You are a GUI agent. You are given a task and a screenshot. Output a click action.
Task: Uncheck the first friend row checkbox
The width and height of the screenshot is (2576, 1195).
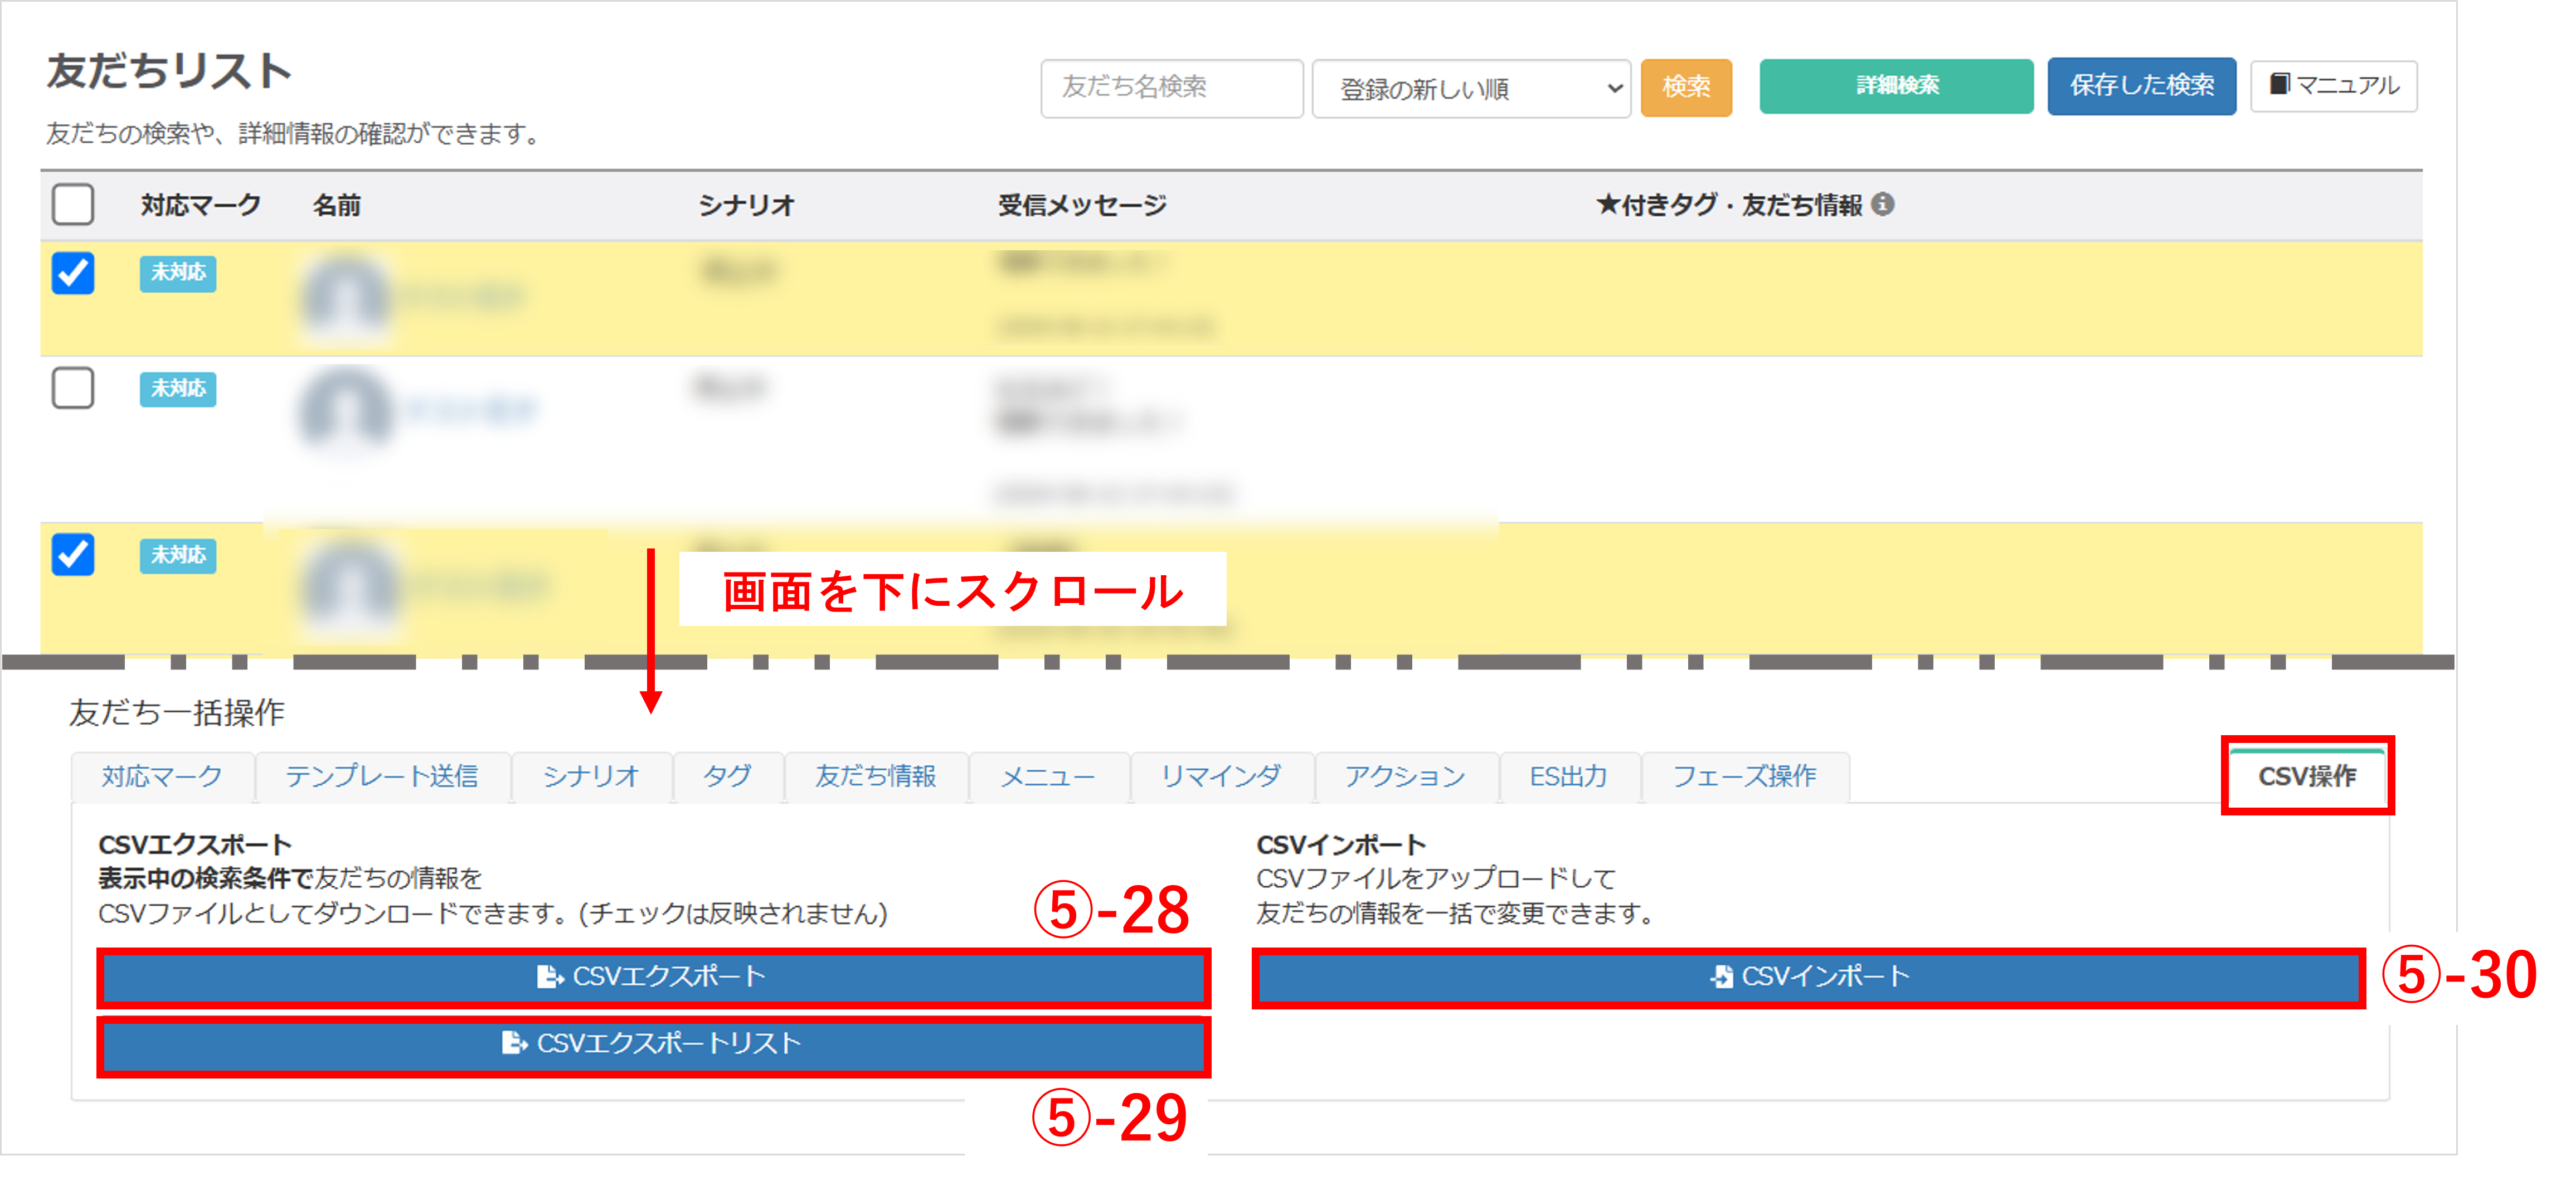coord(73,272)
